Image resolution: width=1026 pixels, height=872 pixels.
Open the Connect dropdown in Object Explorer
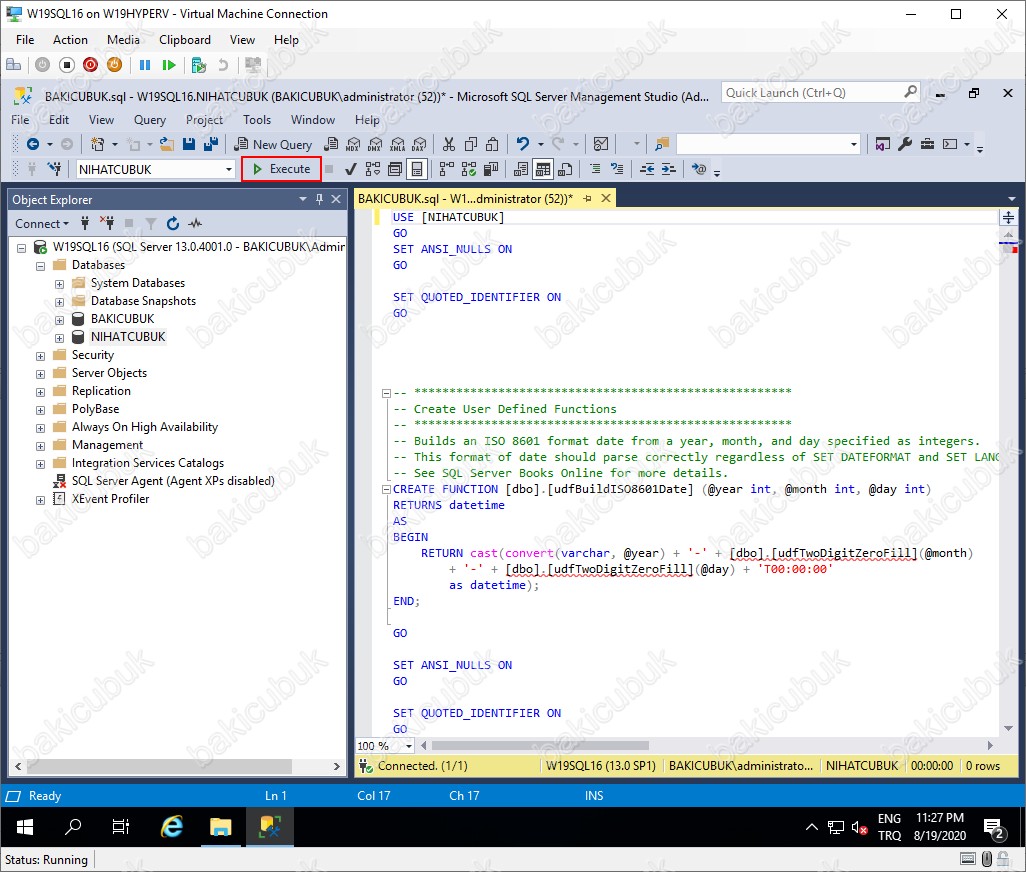(x=42, y=224)
